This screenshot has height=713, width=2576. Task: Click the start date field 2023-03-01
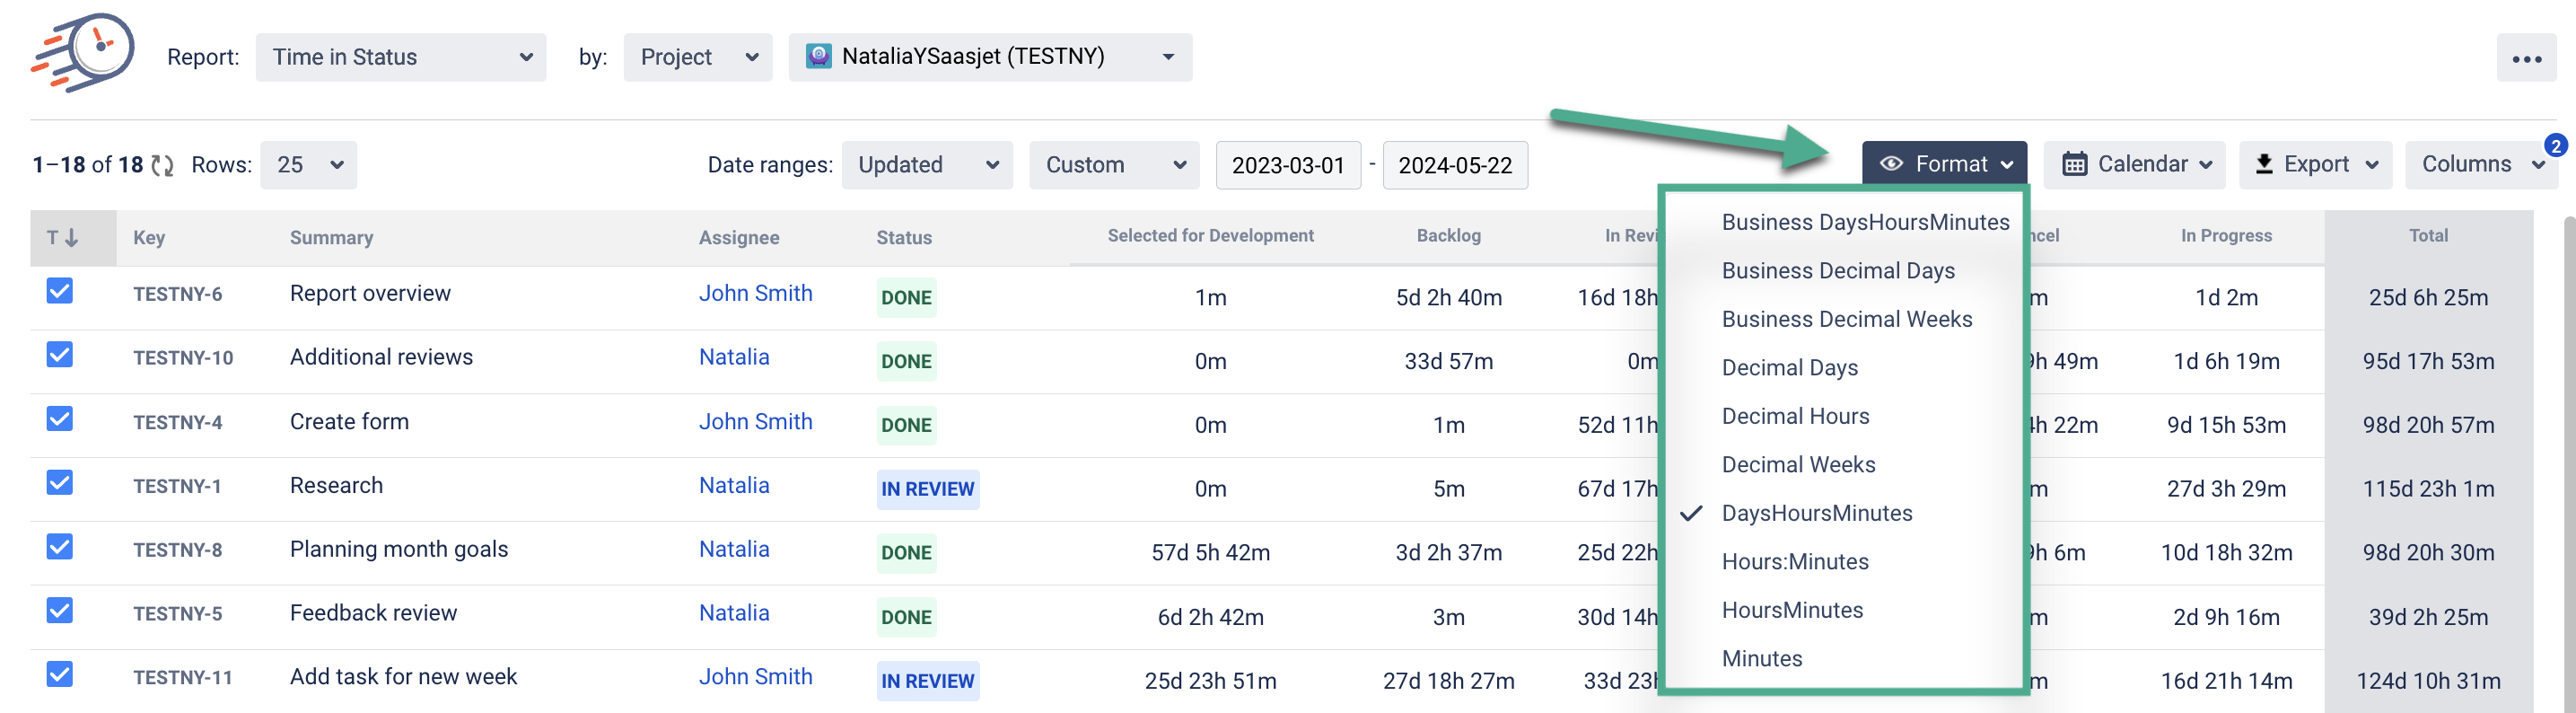click(1288, 165)
